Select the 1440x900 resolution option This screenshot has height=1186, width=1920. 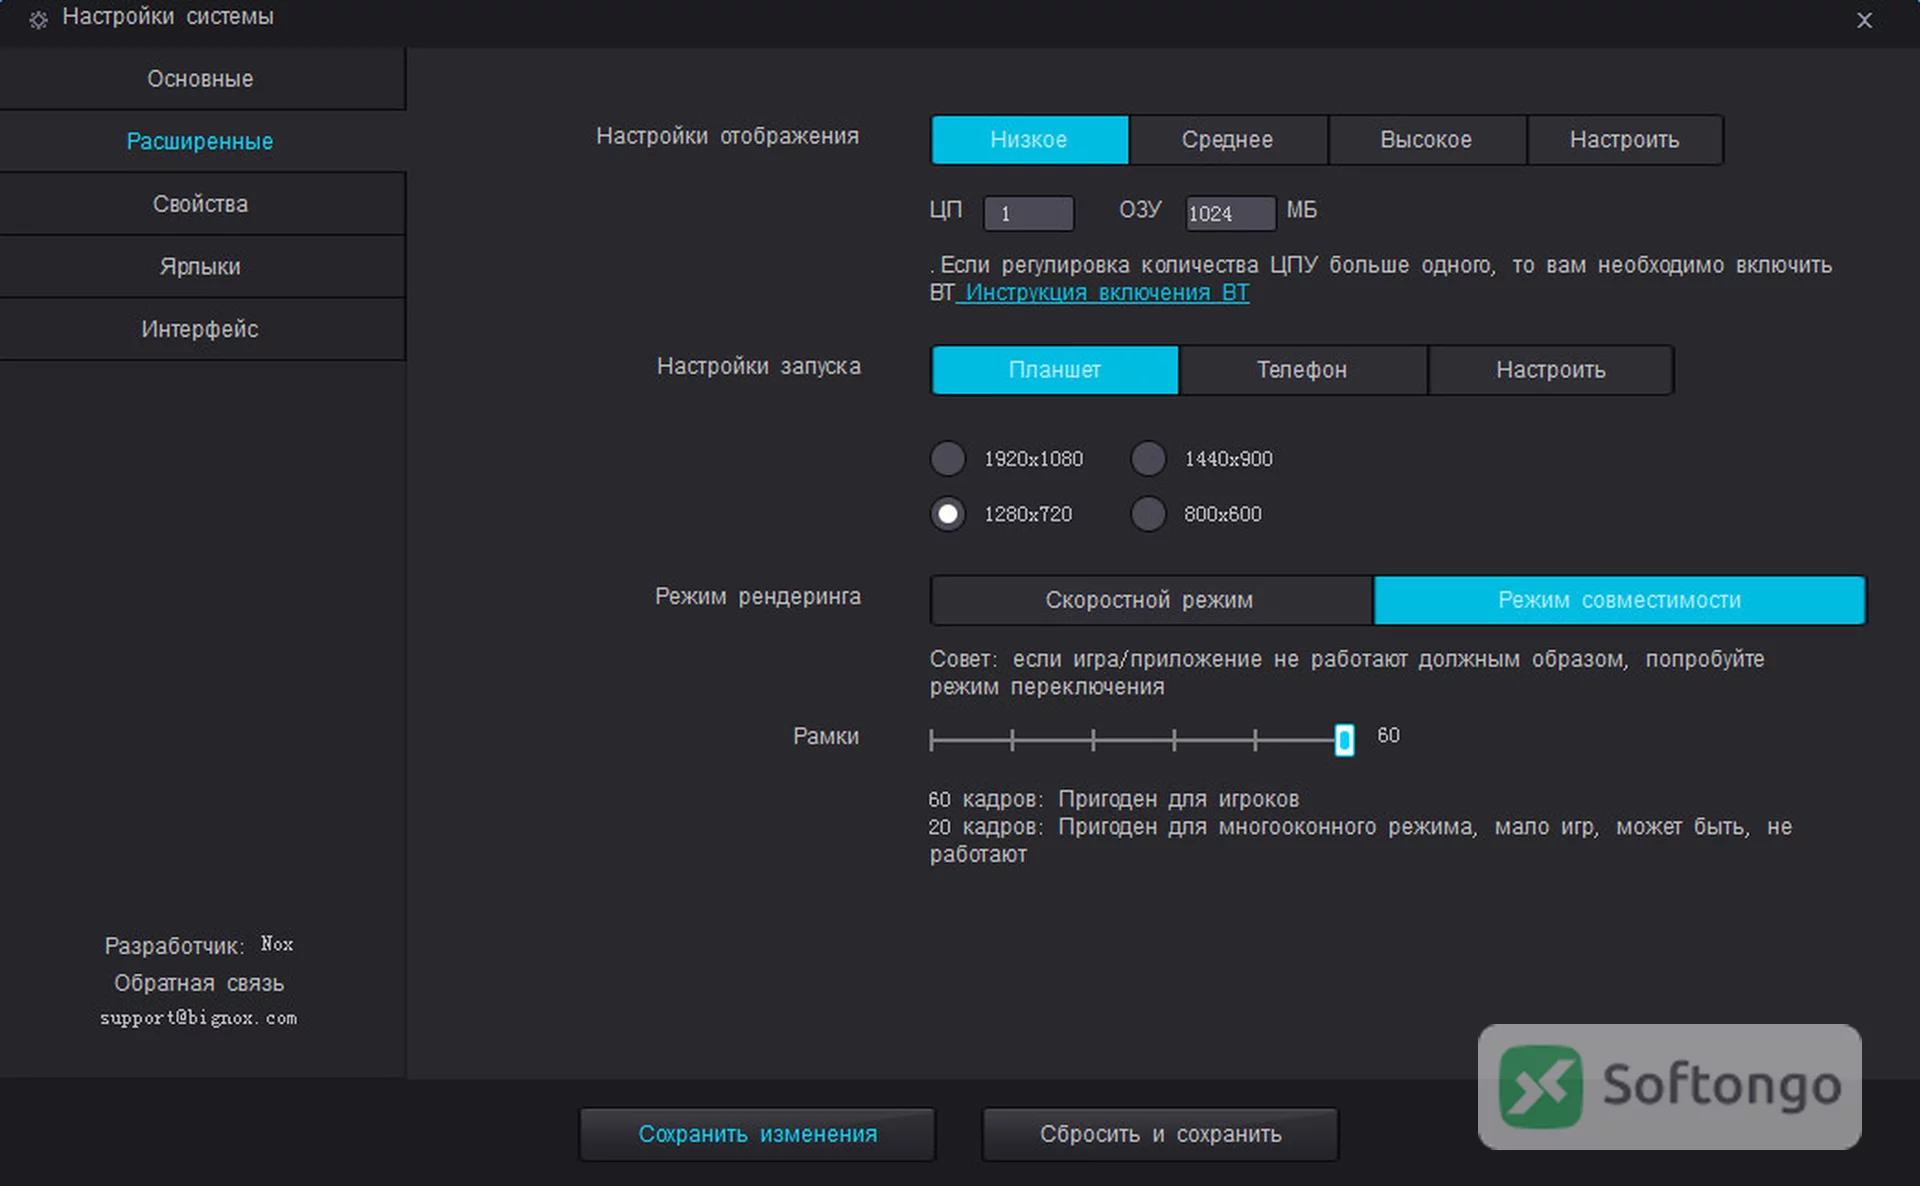[x=1148, y=459]
